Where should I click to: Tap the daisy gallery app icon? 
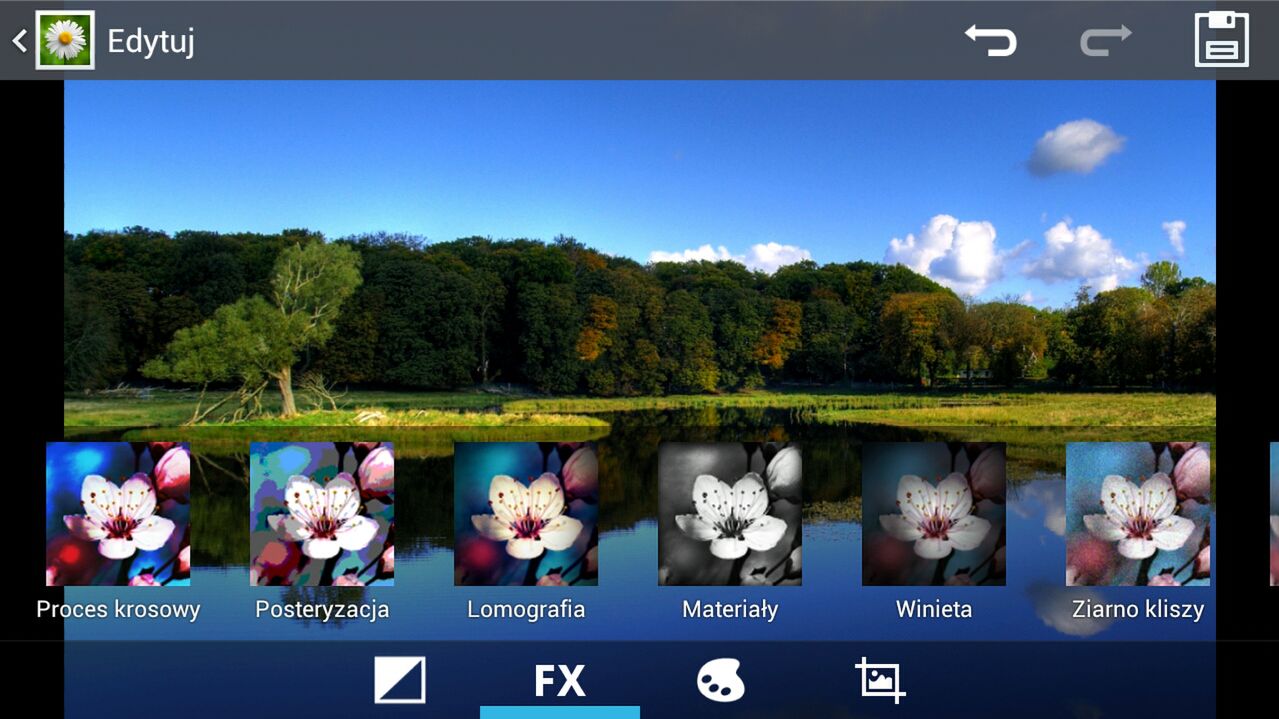[x=65, y=40]
